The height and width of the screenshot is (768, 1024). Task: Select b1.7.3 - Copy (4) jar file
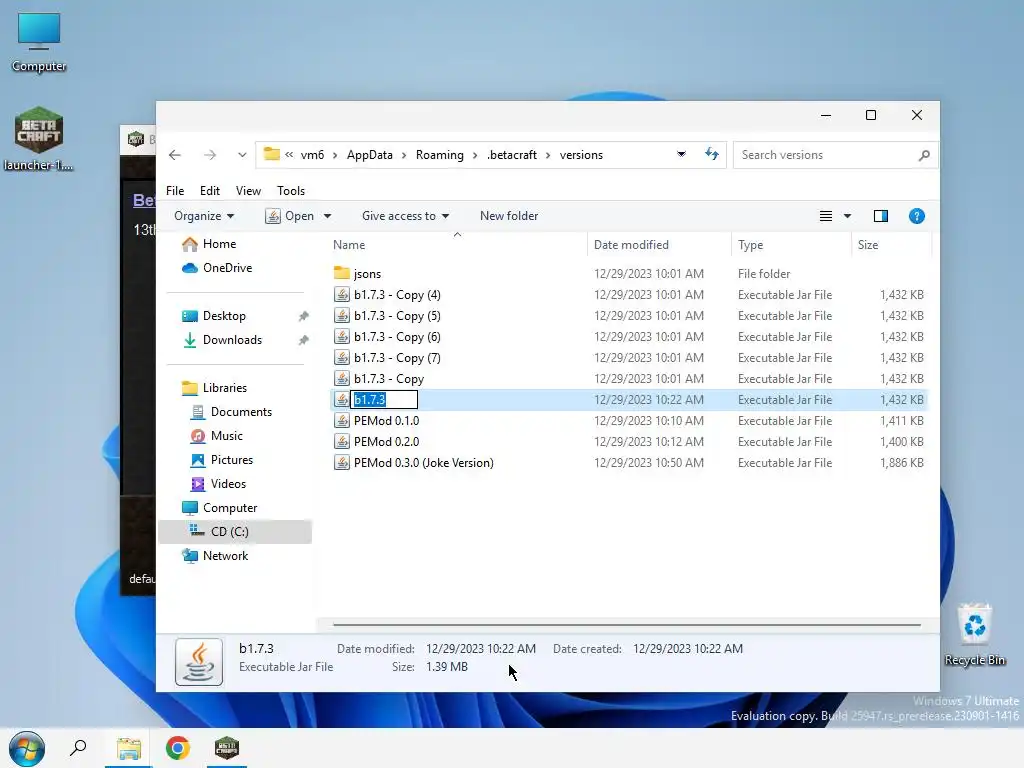[397, 295]
